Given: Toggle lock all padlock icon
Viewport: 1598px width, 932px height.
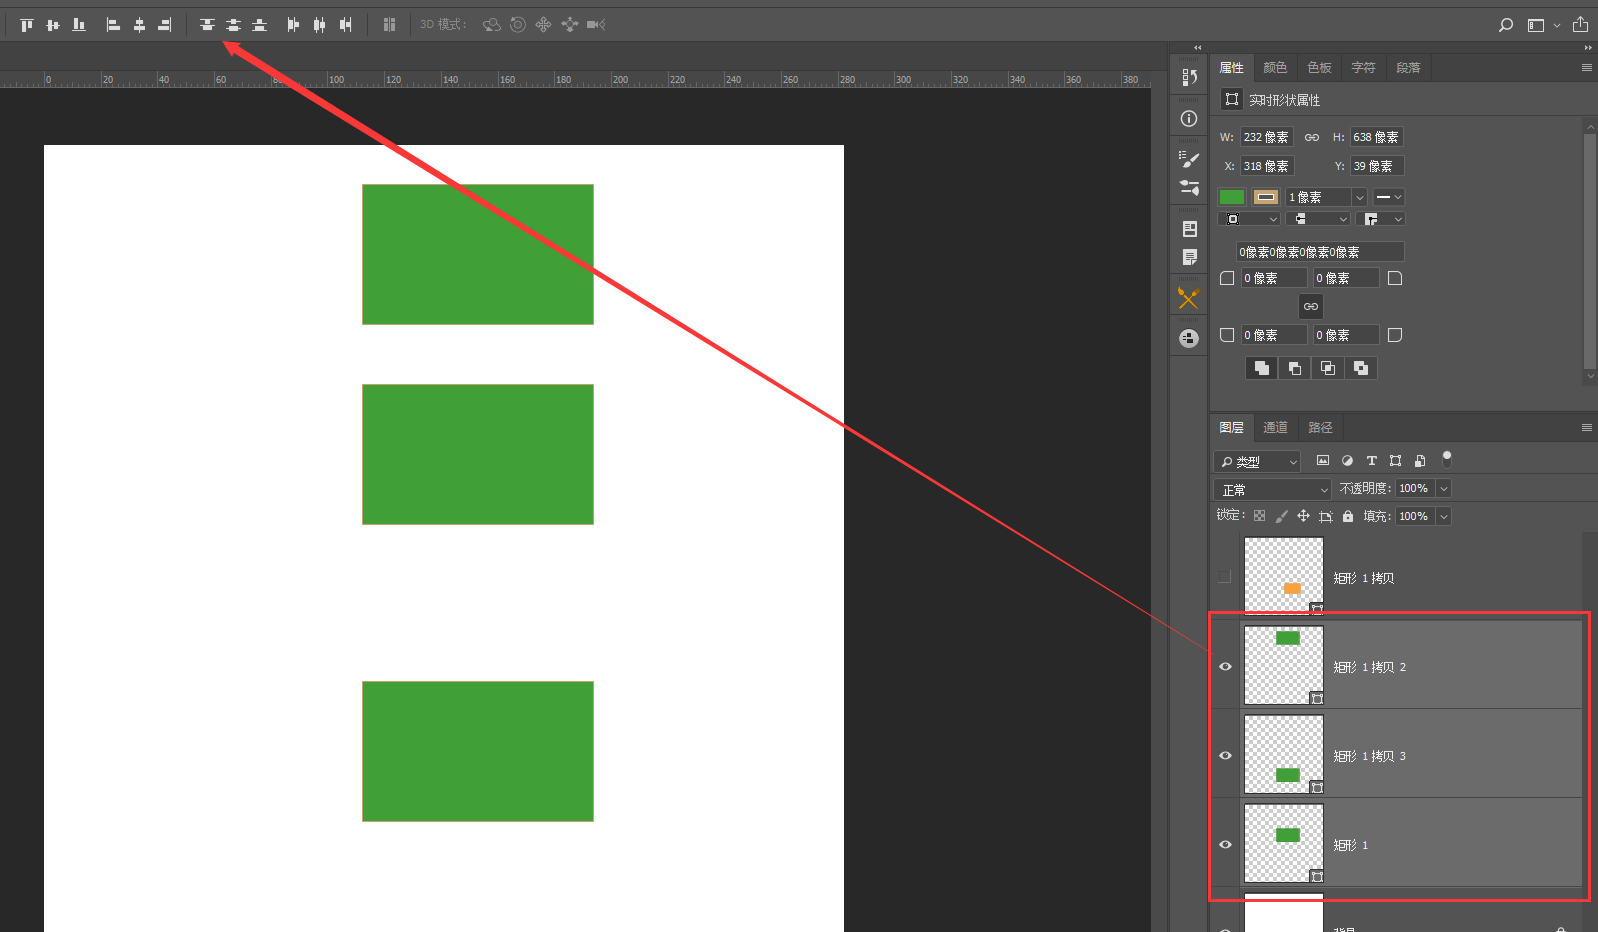Looking at the screenshot, I should [x=1348, y=516].
